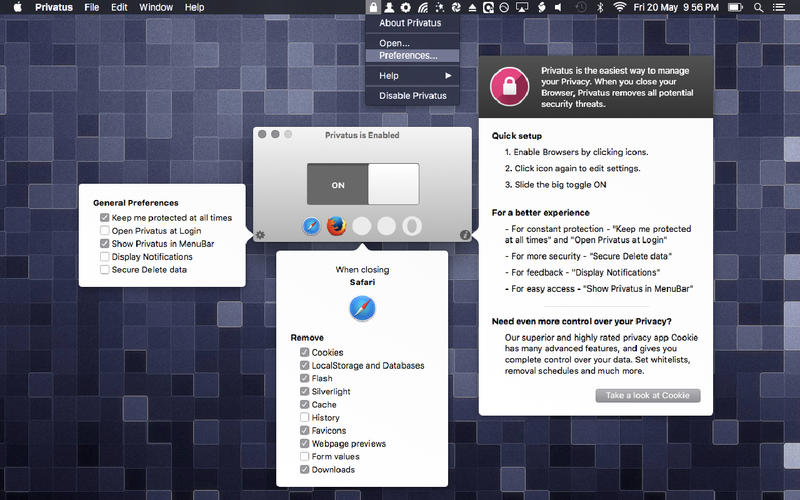
Task: Uncheck the Cache checkbox
Action: pos(305,404)
